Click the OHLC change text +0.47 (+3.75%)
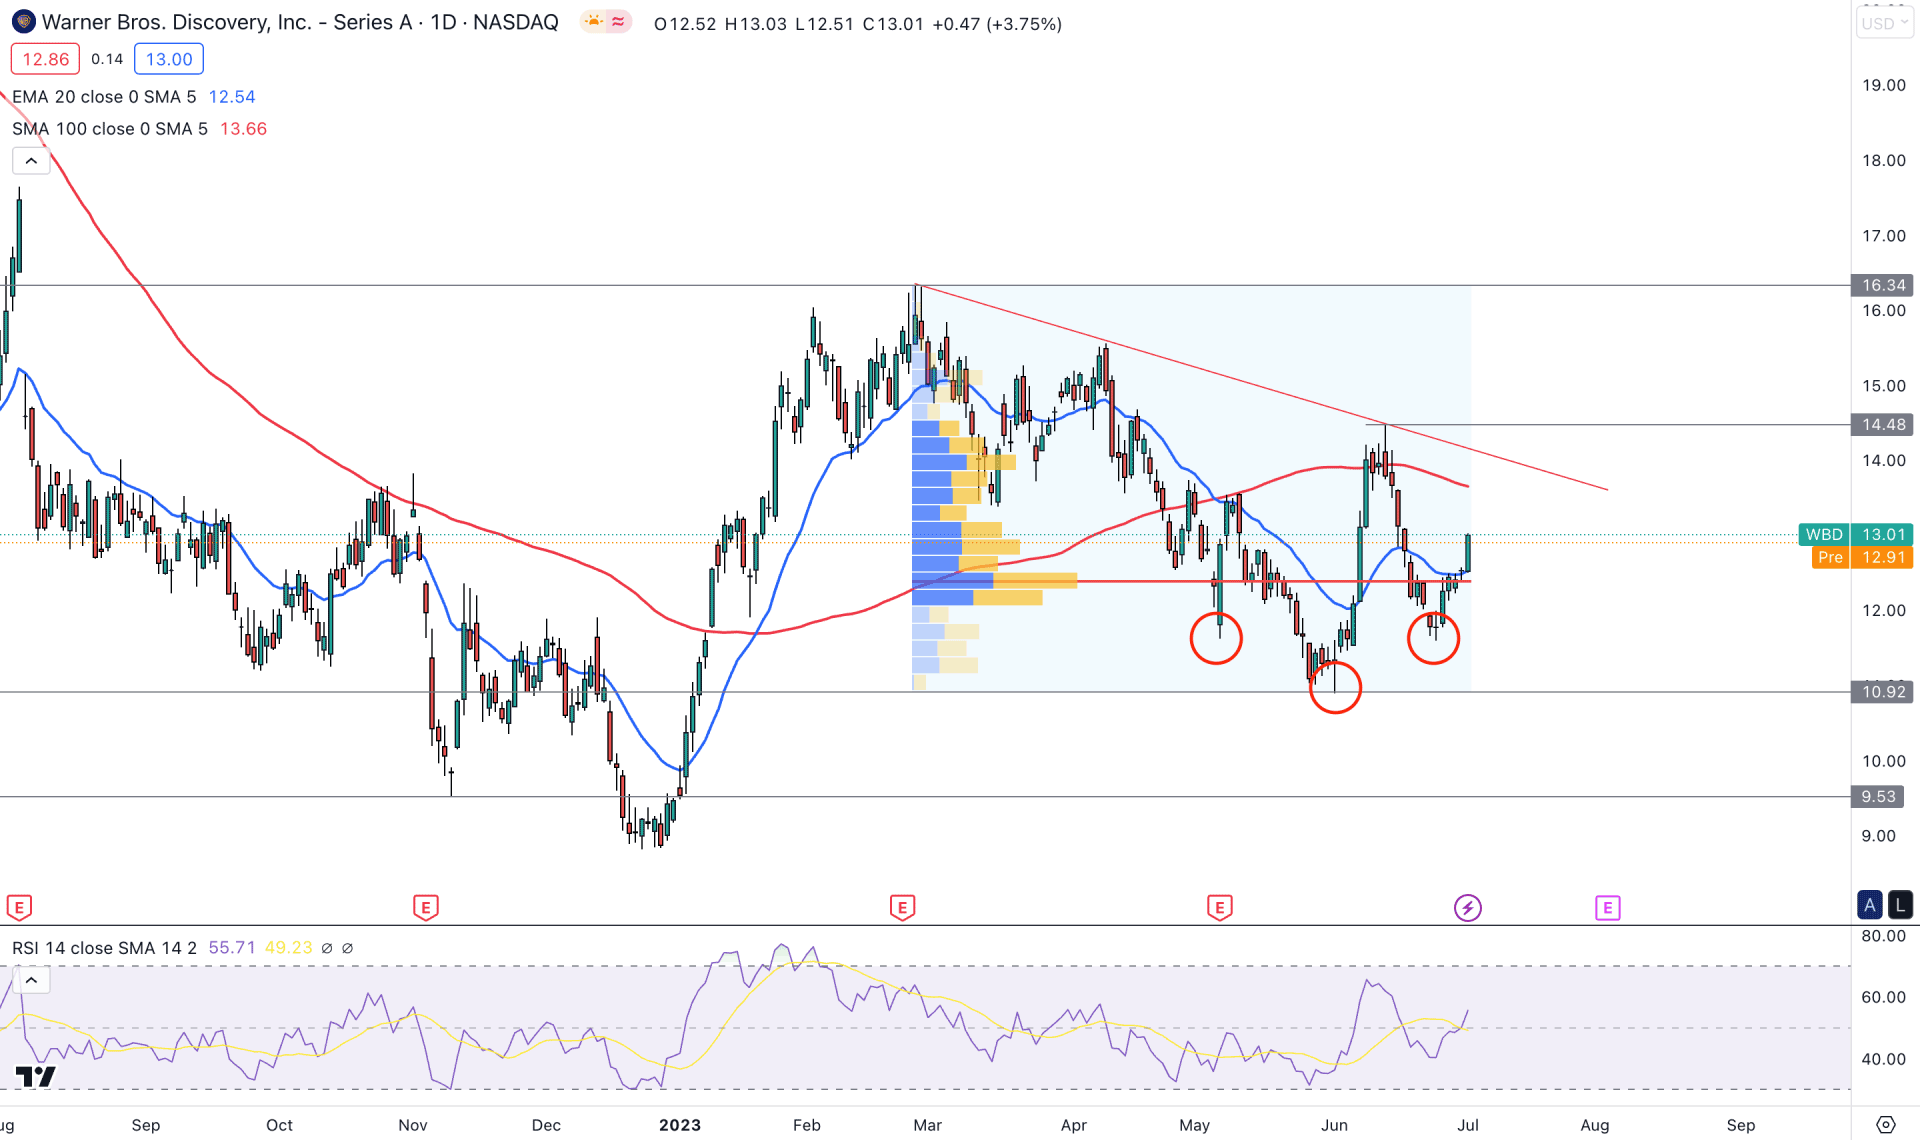Screen dimensions: 1920x1140 (x=997, y=24)
